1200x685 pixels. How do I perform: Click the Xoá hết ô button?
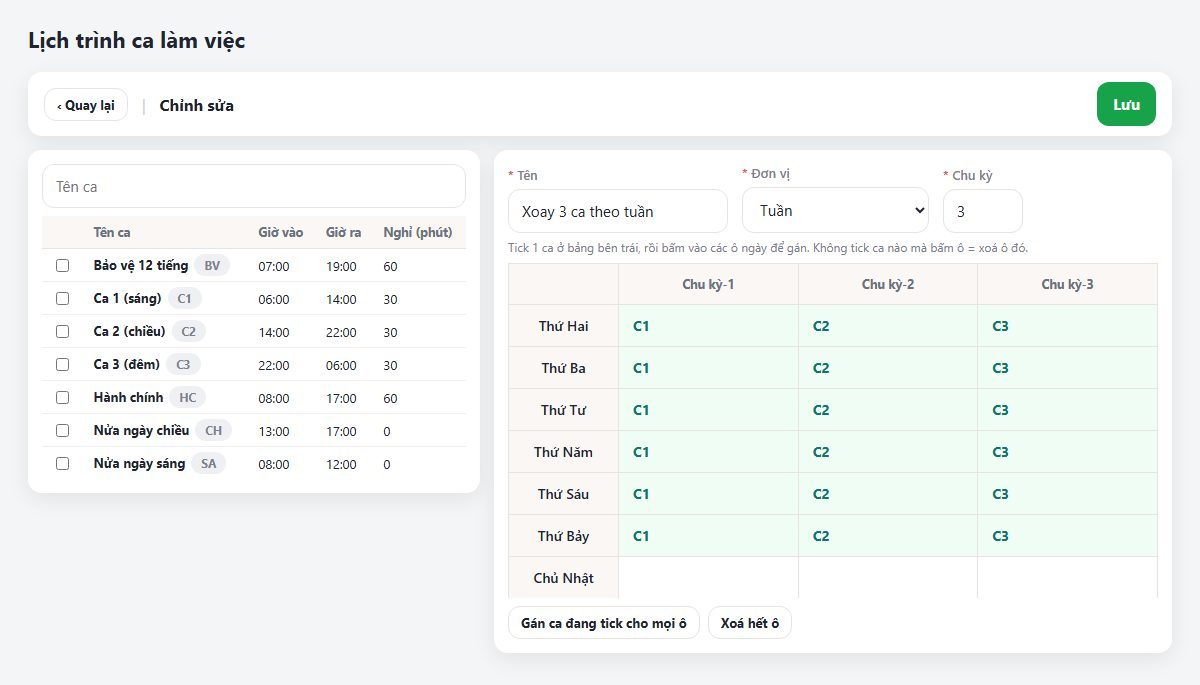[750, 623]
